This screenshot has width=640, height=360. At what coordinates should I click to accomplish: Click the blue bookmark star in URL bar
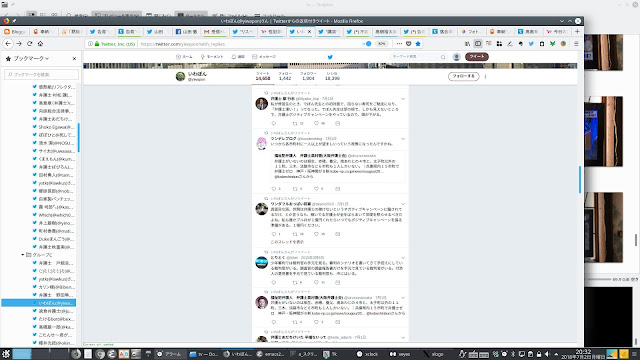tap(418, 44)
